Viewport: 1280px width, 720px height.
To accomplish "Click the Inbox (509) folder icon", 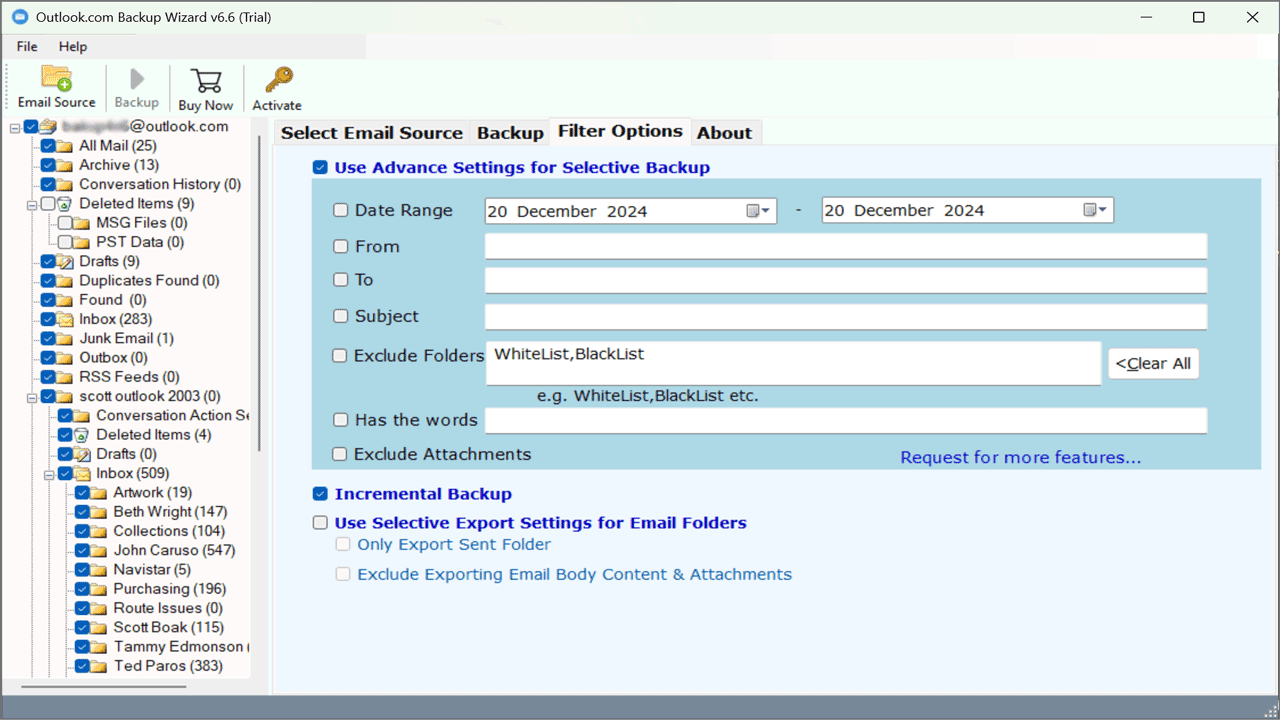I will (x=82, y=474).
